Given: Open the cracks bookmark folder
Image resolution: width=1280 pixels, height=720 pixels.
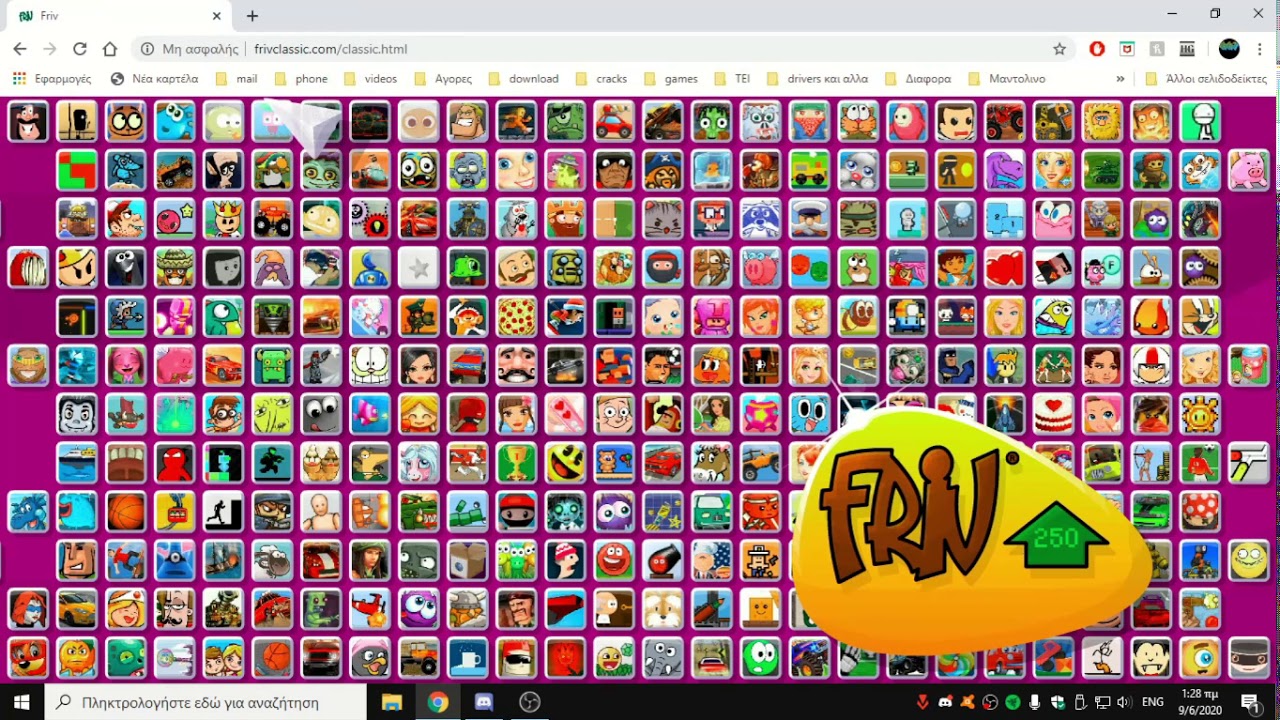Looking at the screenshot, I should [601, 78].
